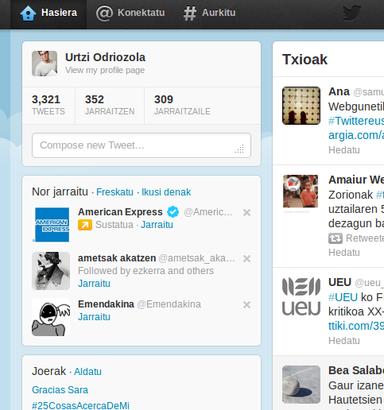Open the 352 Jarraitzen list
The width and height of the screenshot is (384, 410).
coord(109,105)
